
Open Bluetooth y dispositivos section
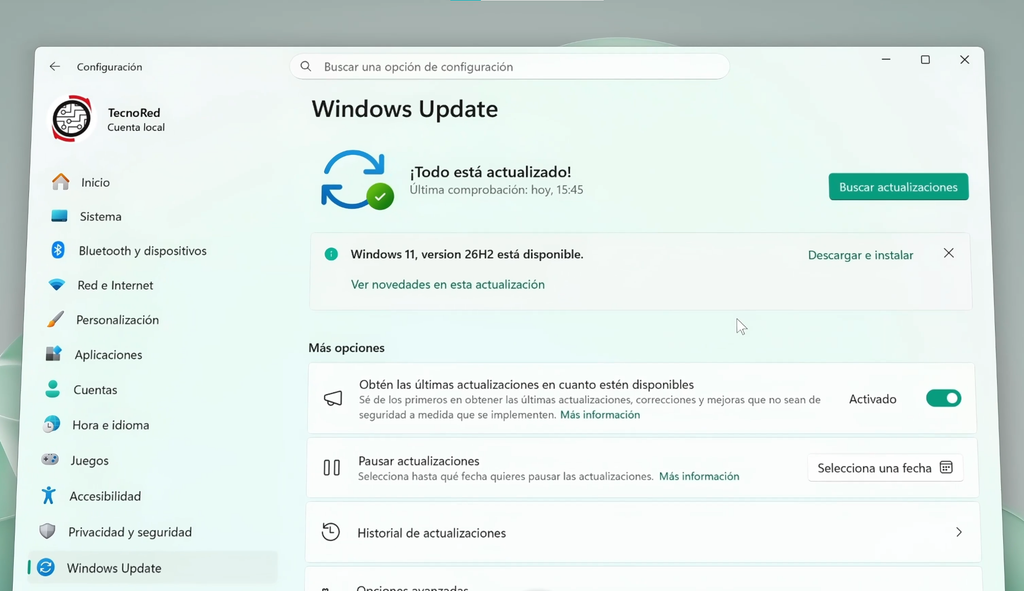(x=142, y=251)
